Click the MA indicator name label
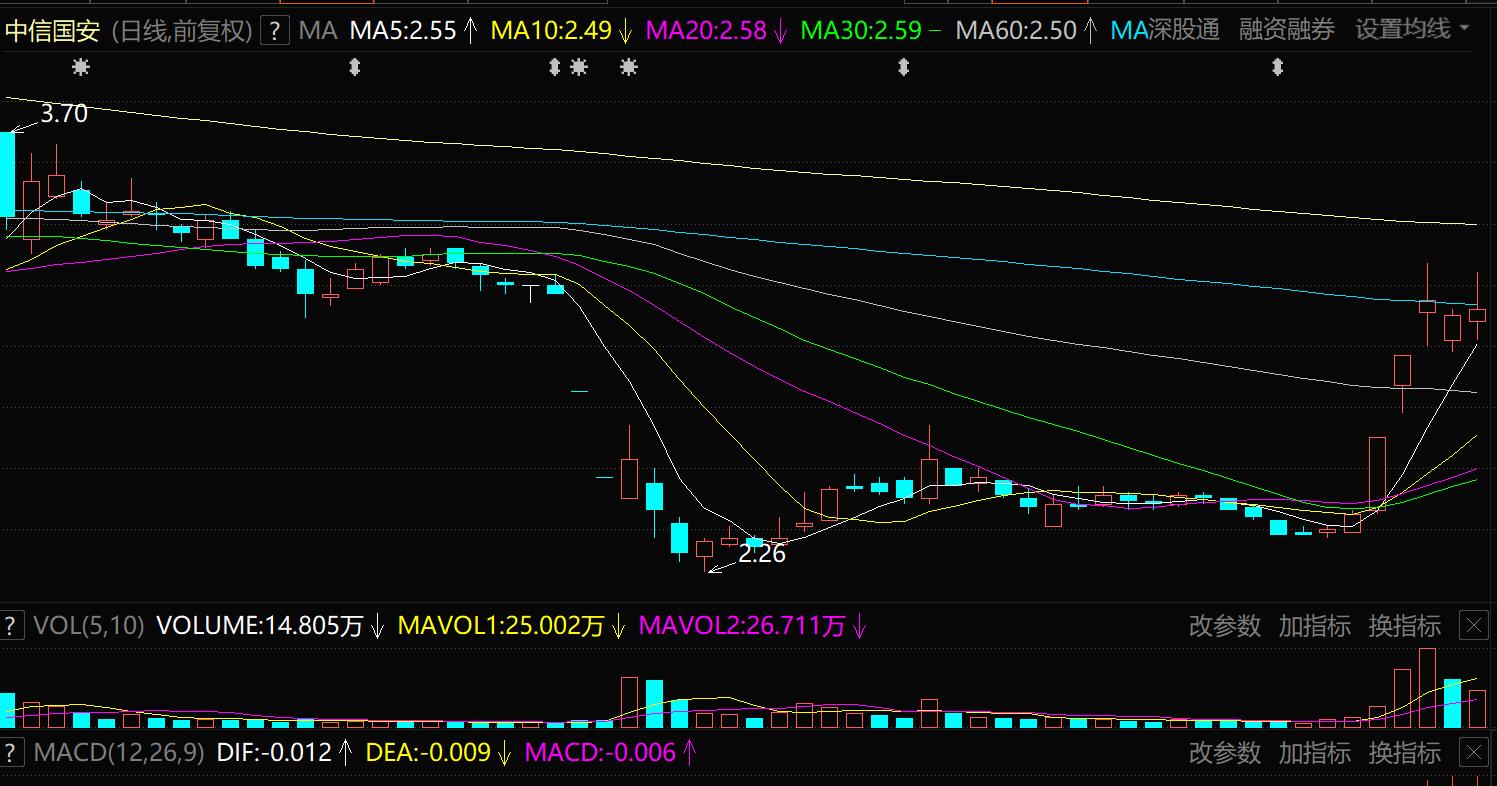The image size is (1497, 786). point(318,31)
